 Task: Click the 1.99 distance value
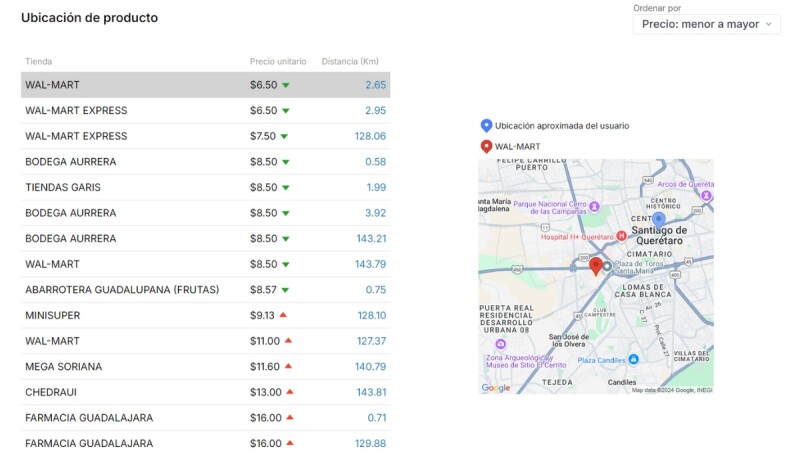coord(376,187)
